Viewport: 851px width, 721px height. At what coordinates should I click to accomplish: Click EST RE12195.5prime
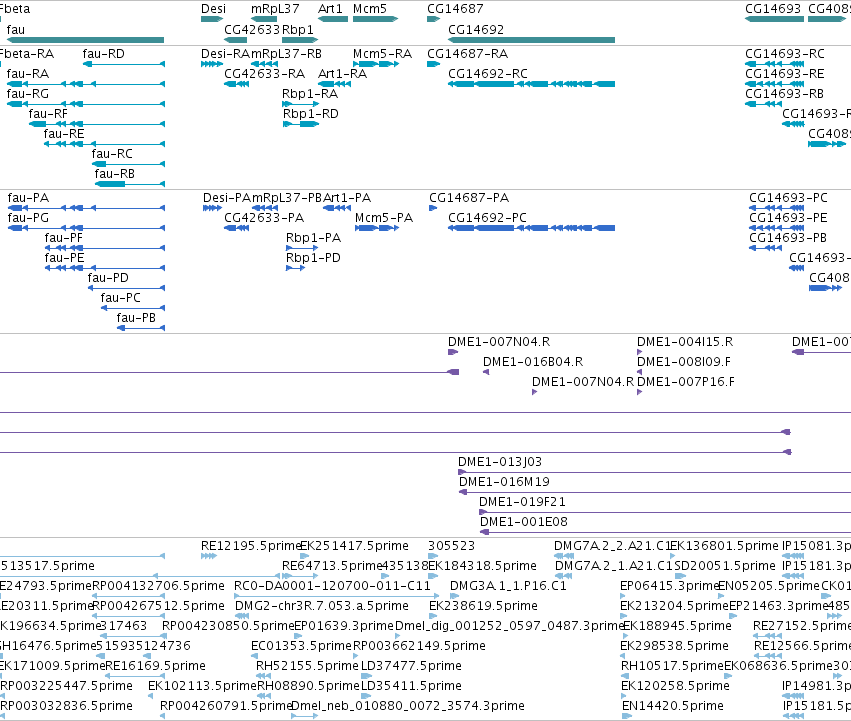[250, 546]
